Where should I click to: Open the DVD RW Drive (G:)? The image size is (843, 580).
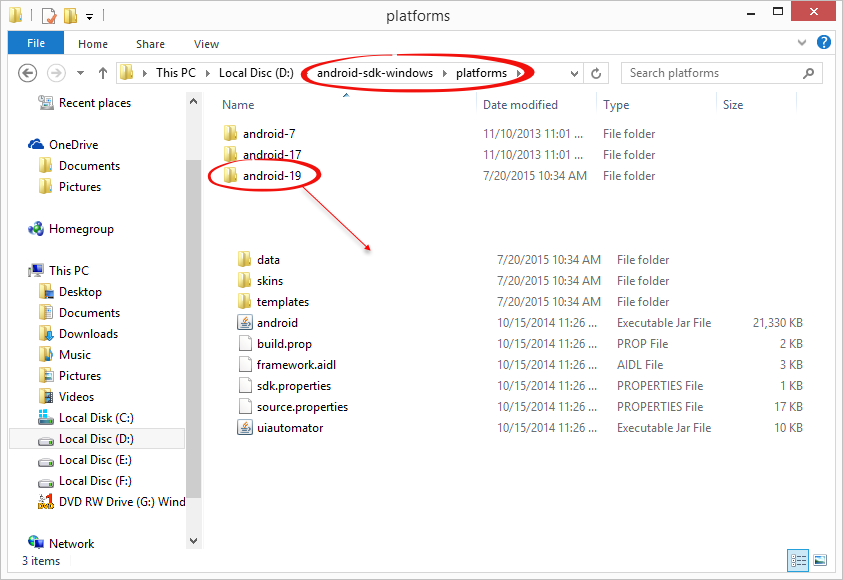click(120, 502)
